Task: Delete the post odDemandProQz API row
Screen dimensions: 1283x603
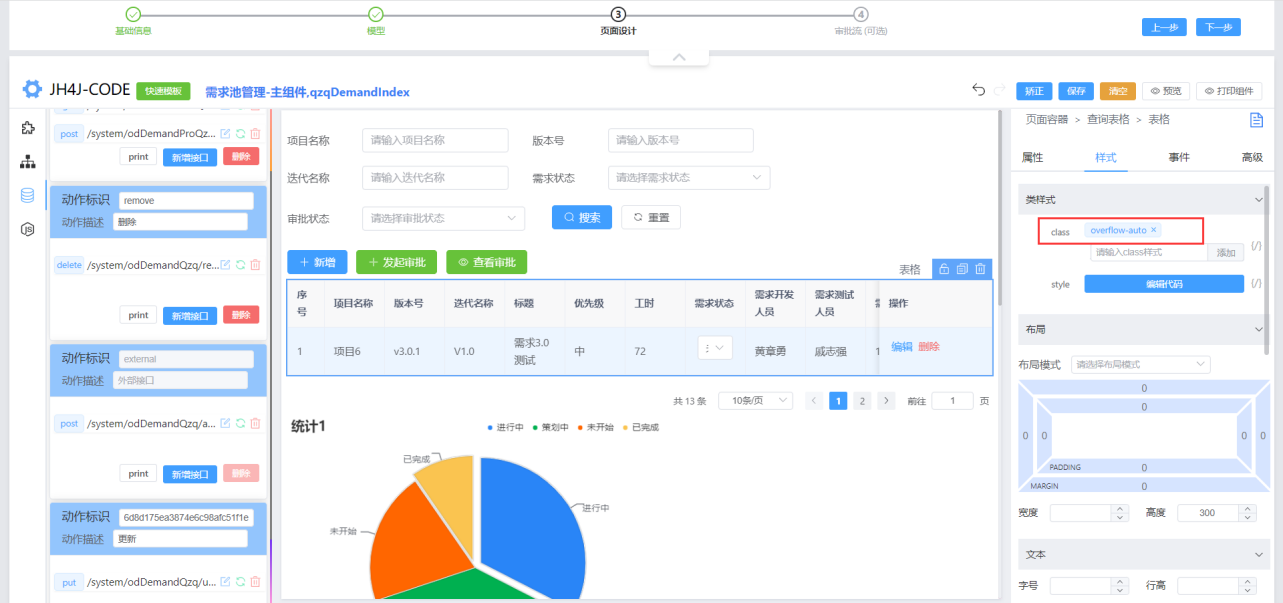Action: (255, 133)
